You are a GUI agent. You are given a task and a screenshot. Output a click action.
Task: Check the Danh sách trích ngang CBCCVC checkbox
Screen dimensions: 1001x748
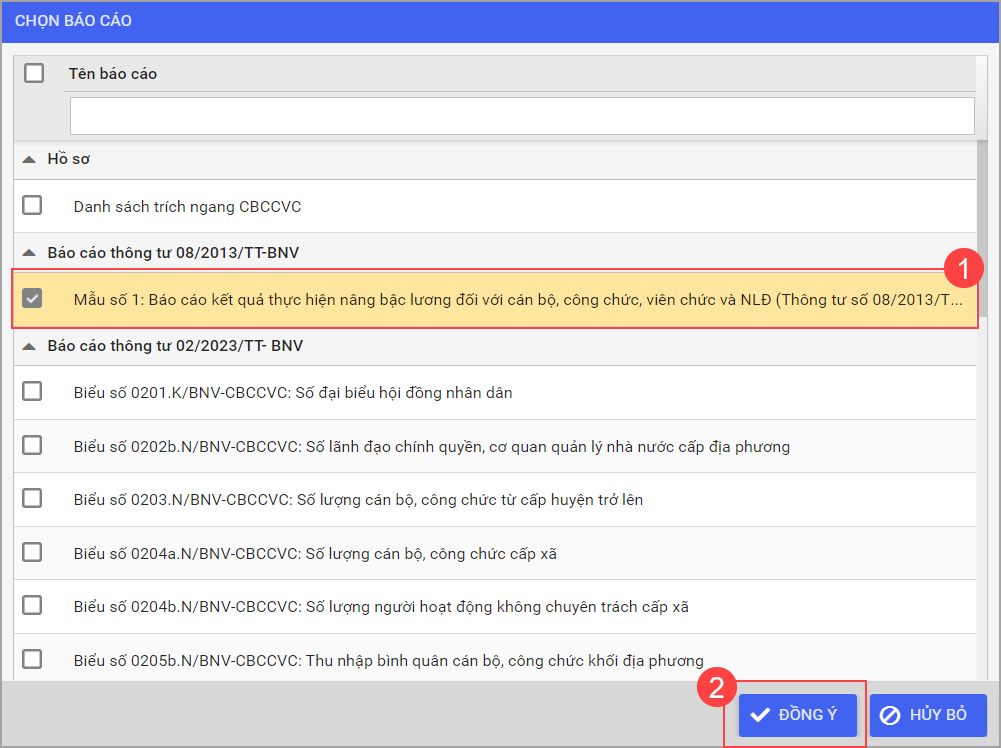click(33, 206)
